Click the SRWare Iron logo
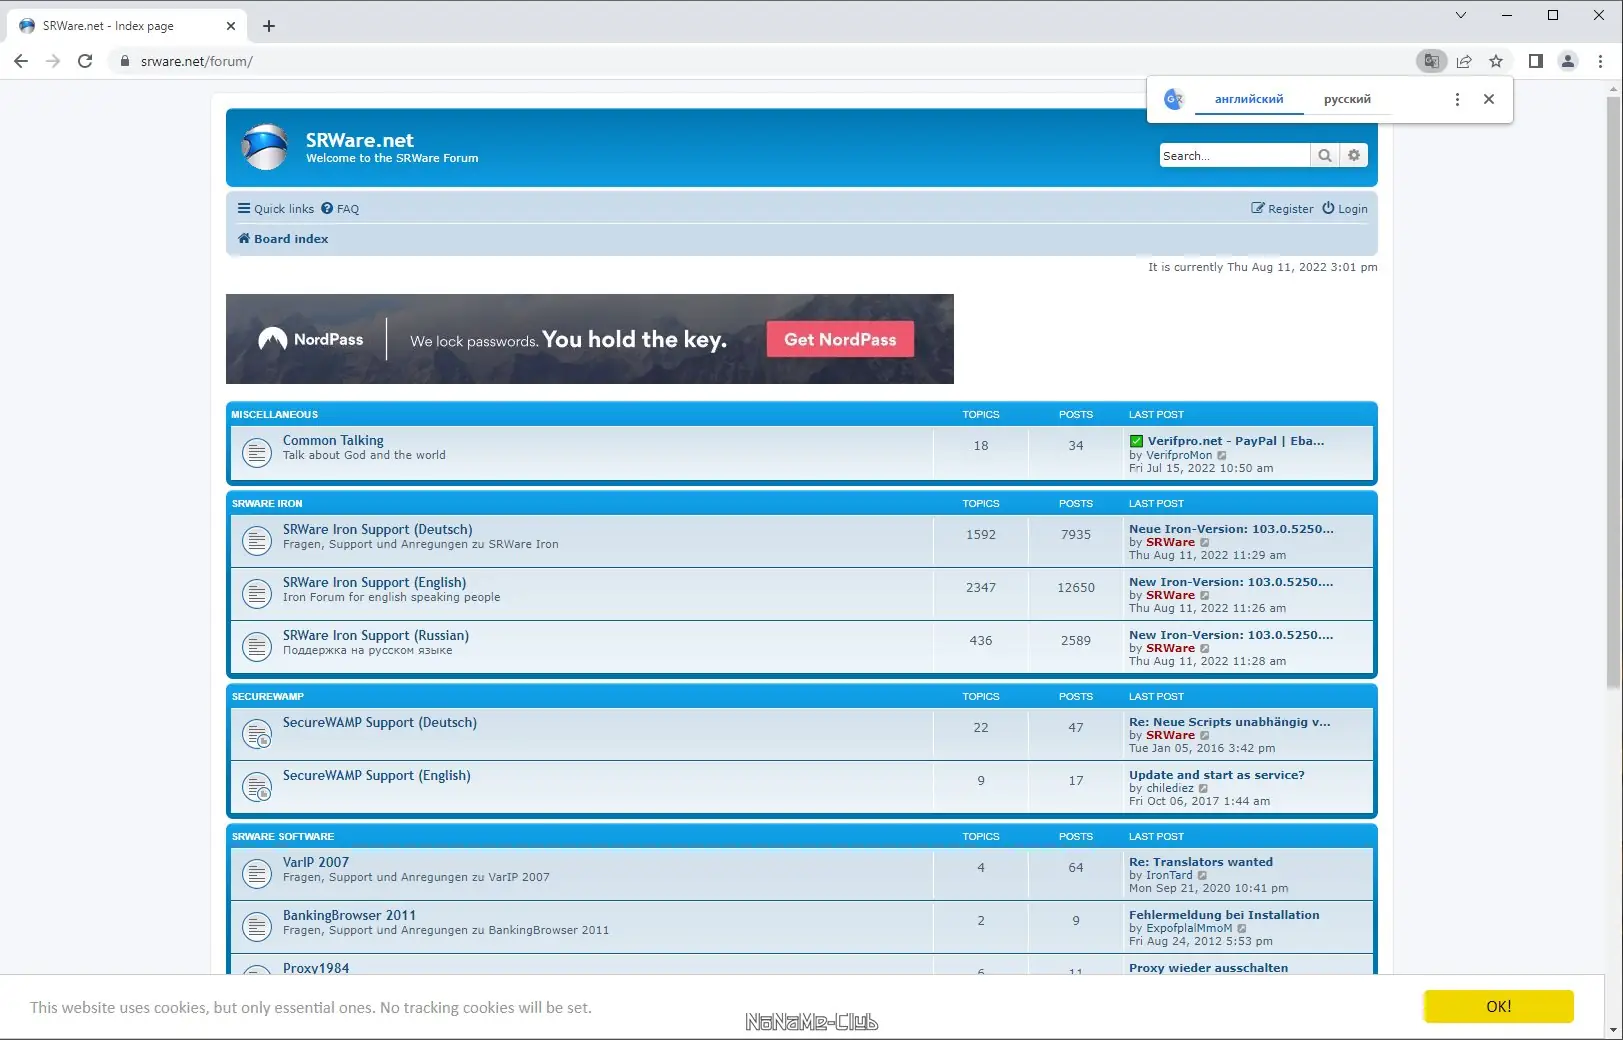The height and width of the screenshot is (1040, 1623). [265, 147]
